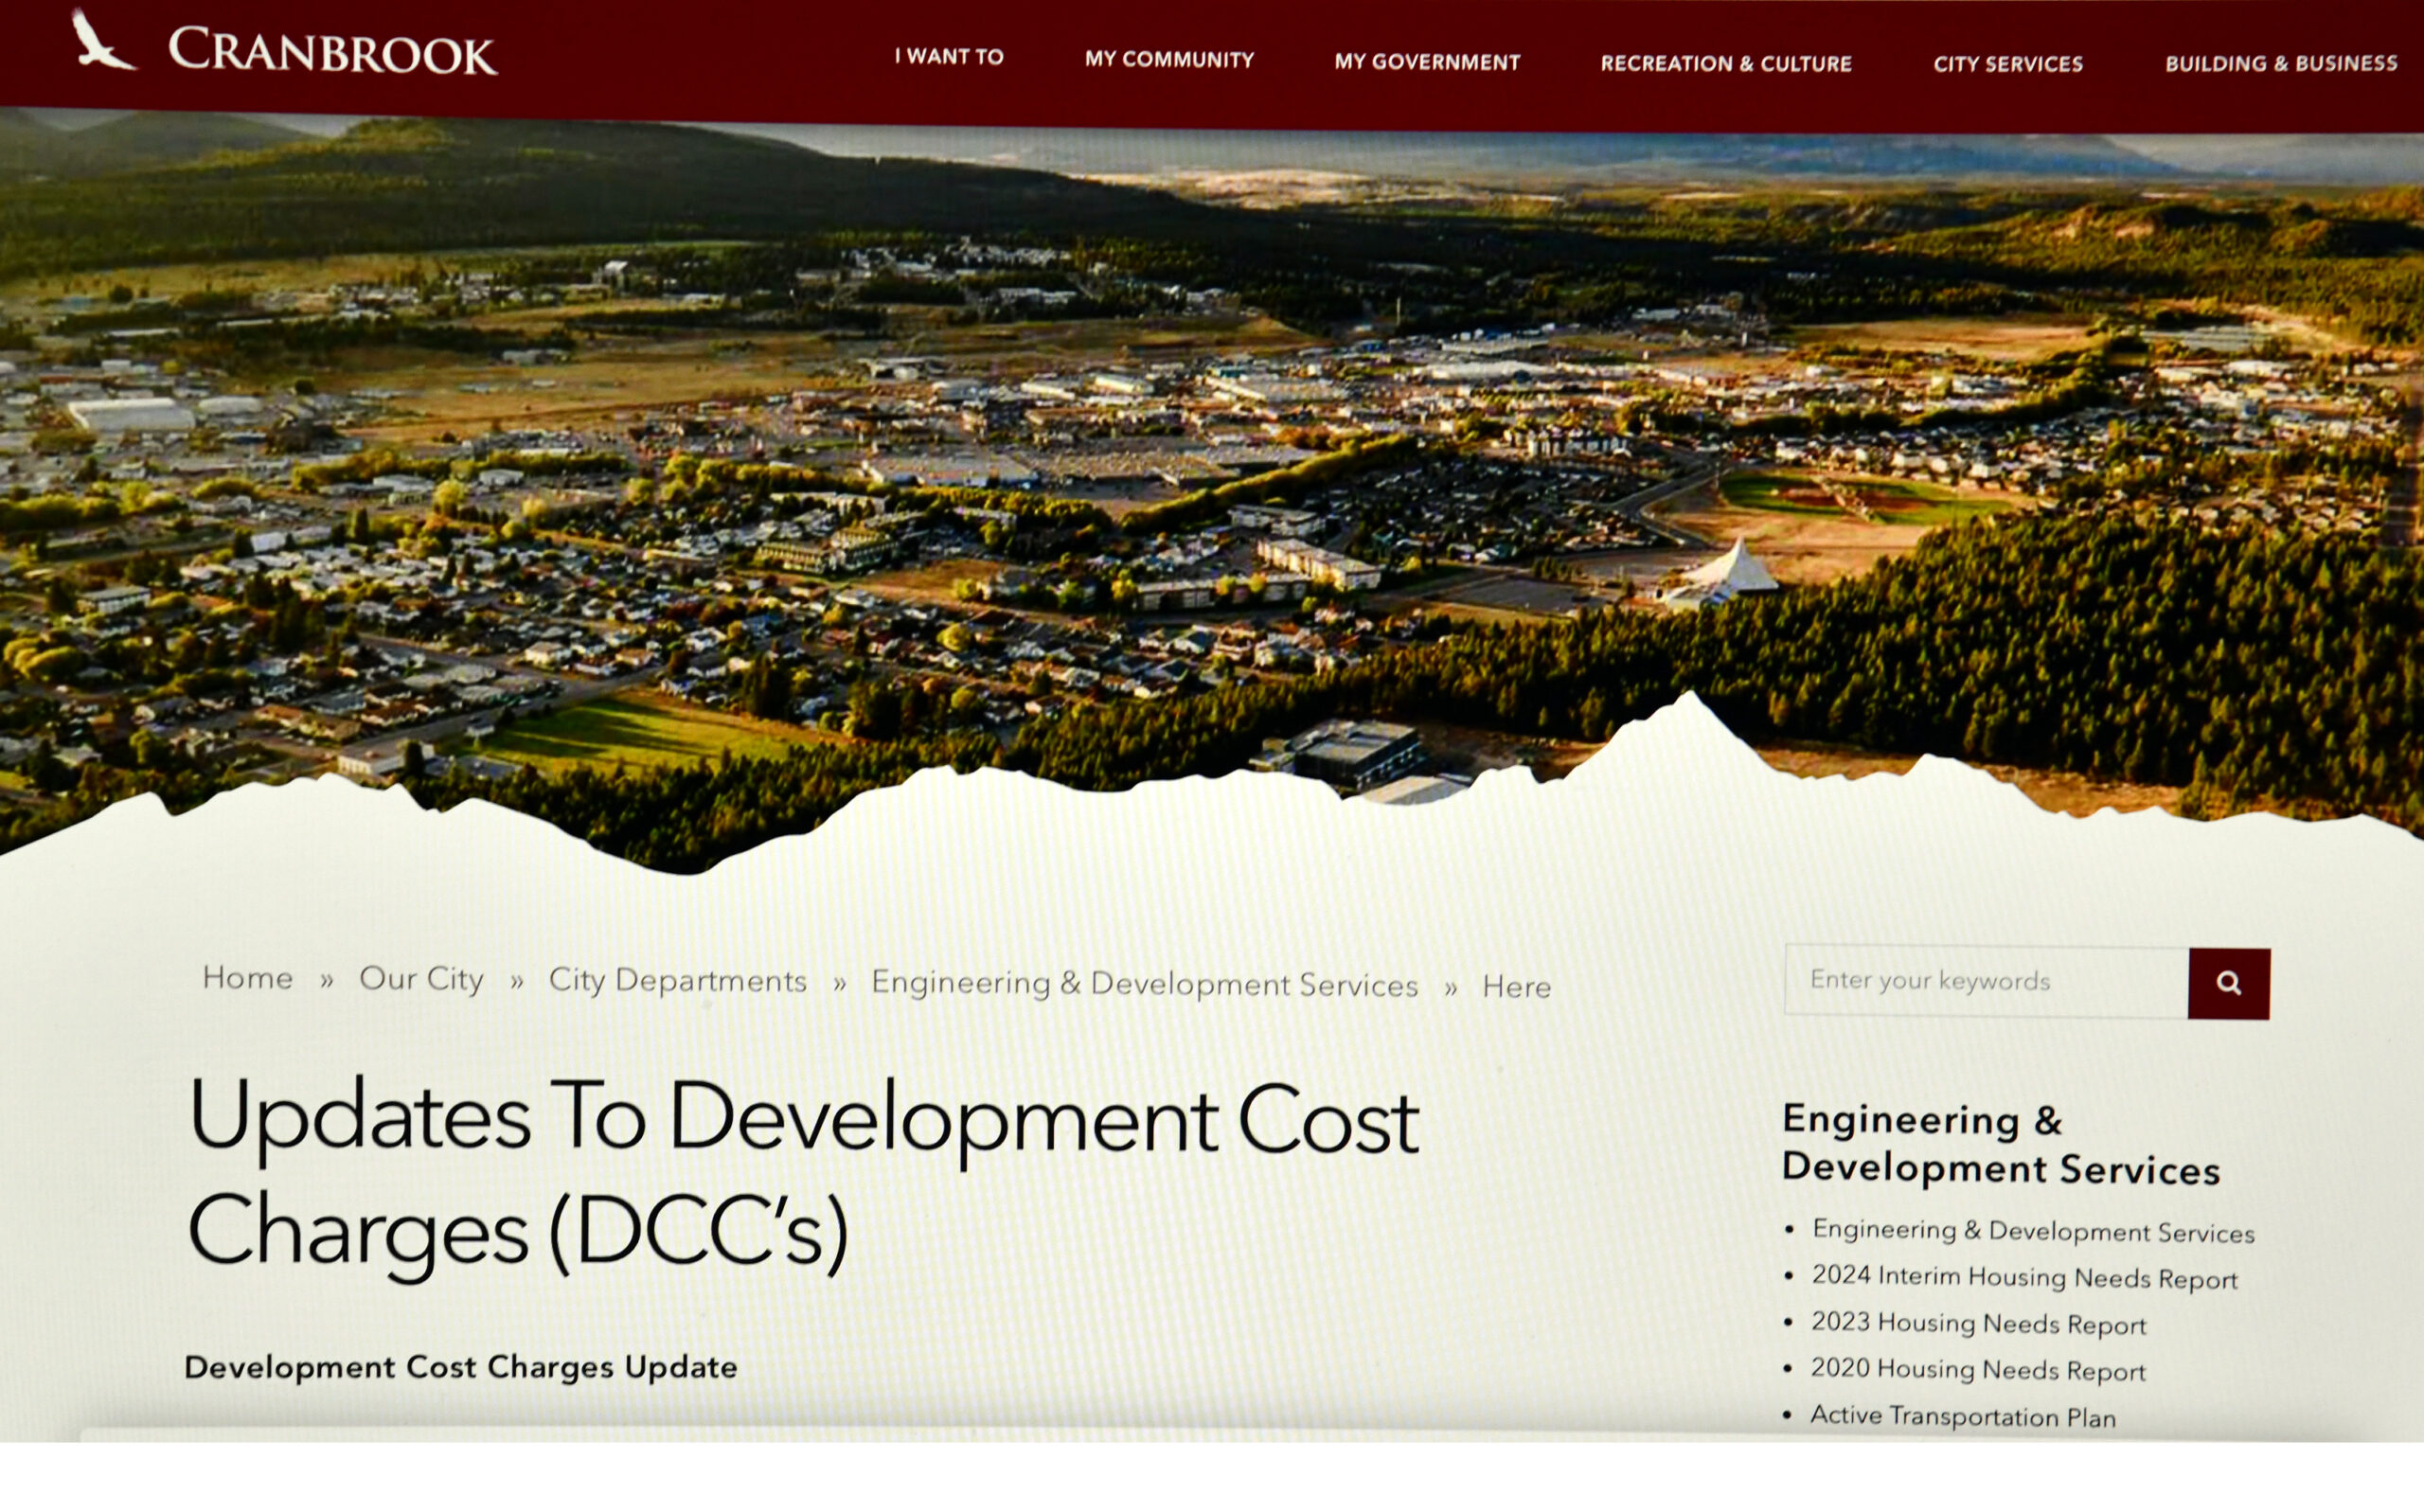Open Engineering & Development Services sidebar link
The image size is (2424, 1512).
click(x=2032, y=1231)
